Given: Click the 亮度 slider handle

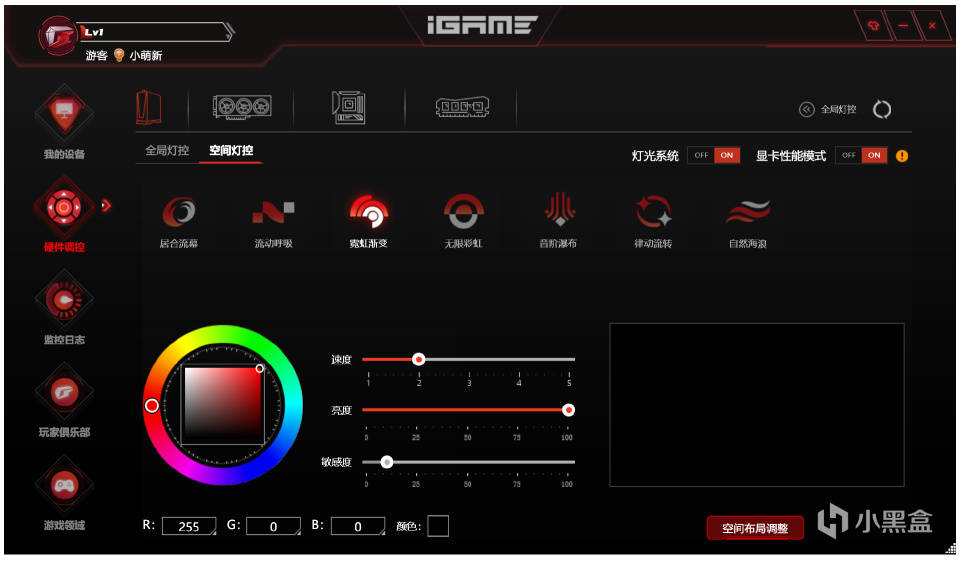Looking at the screenshot, I should point(568,410).
